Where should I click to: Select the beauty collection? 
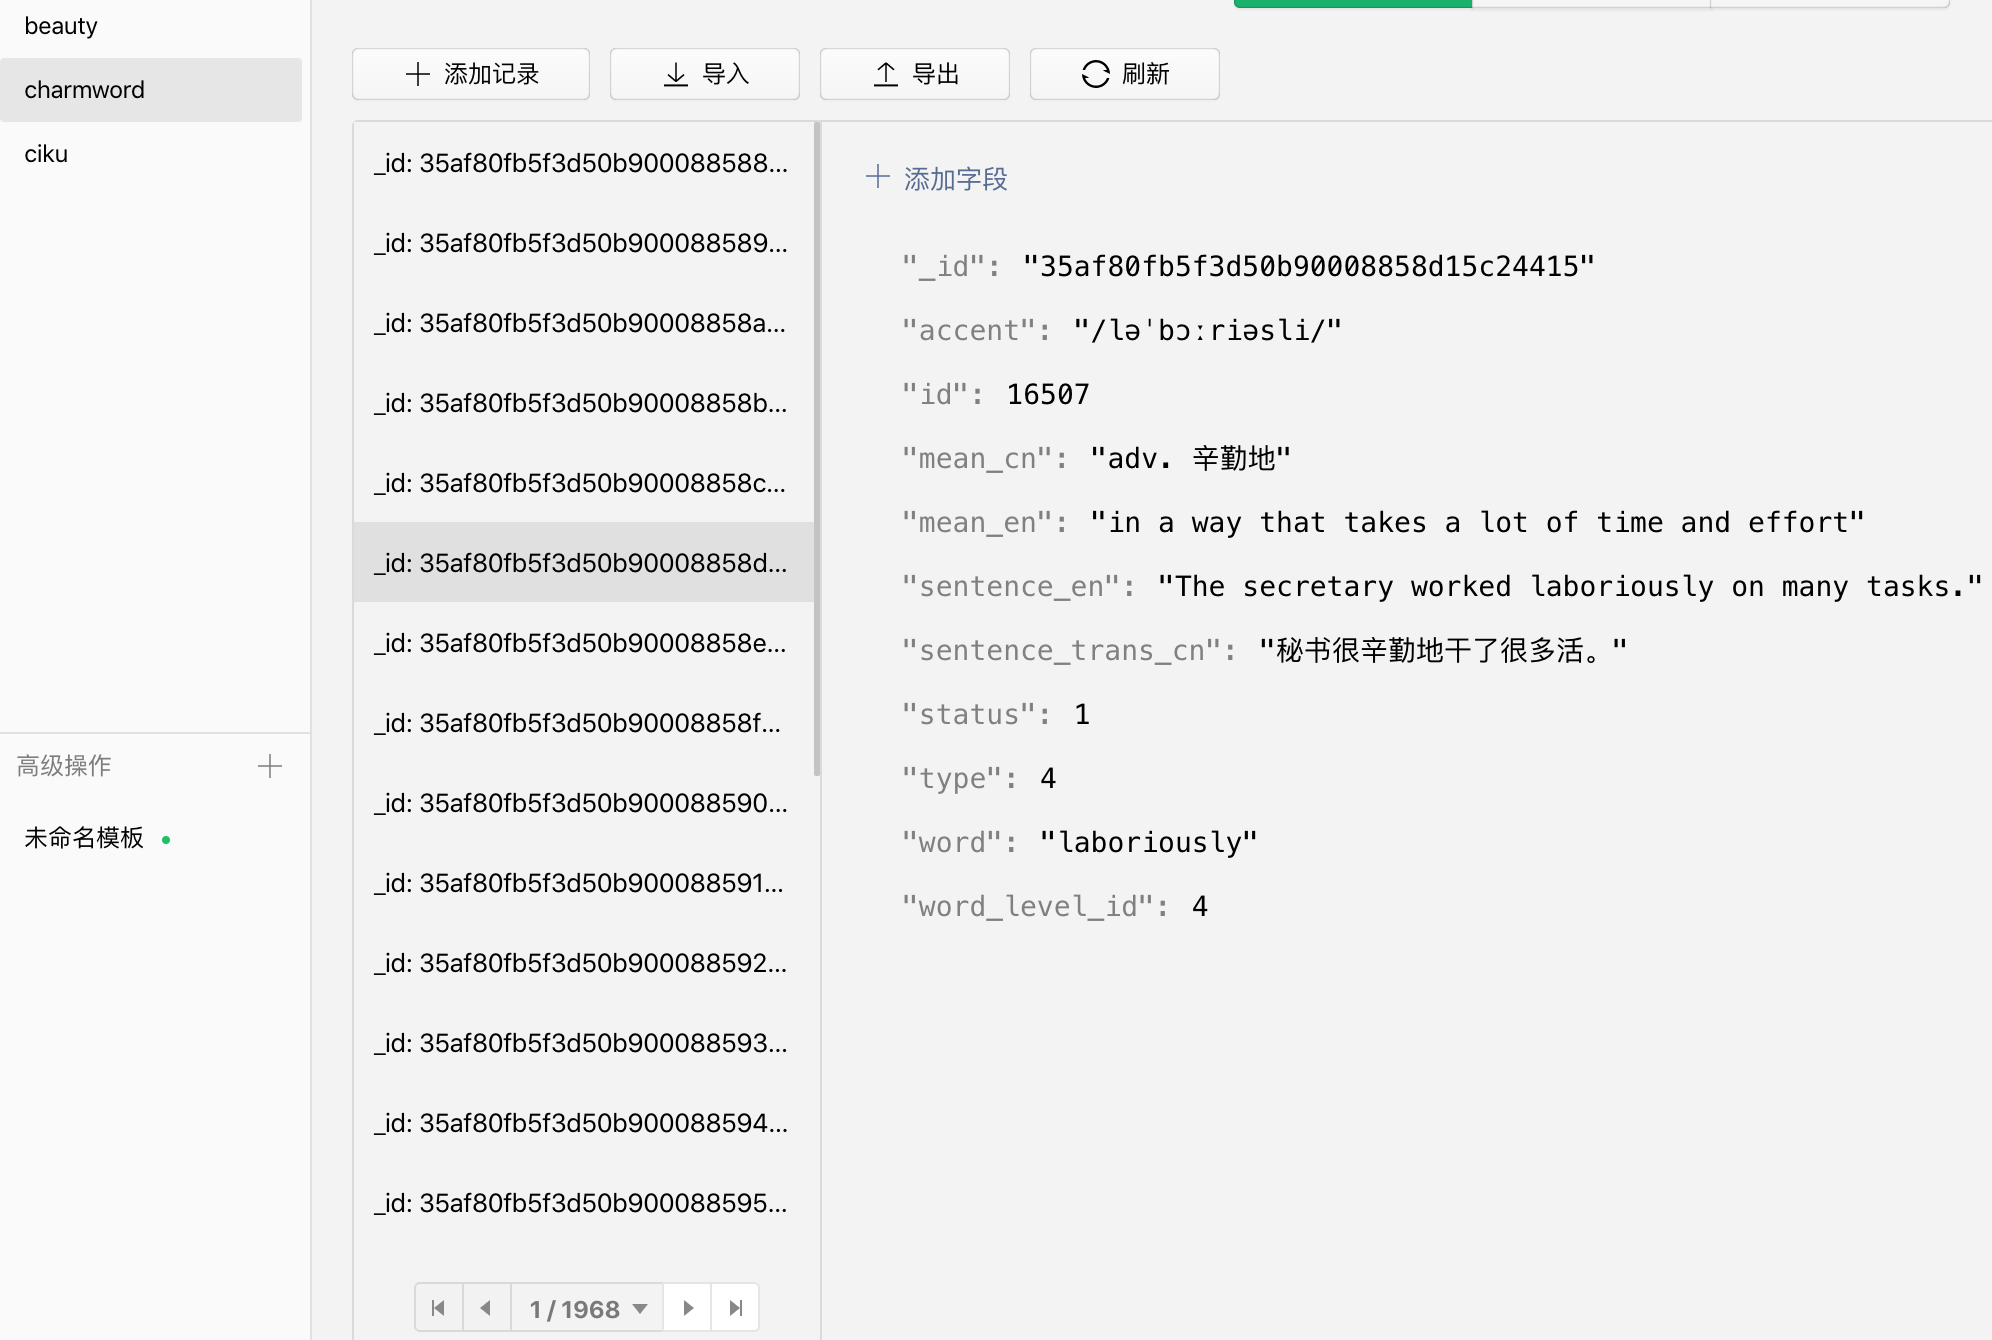(61, 26)
